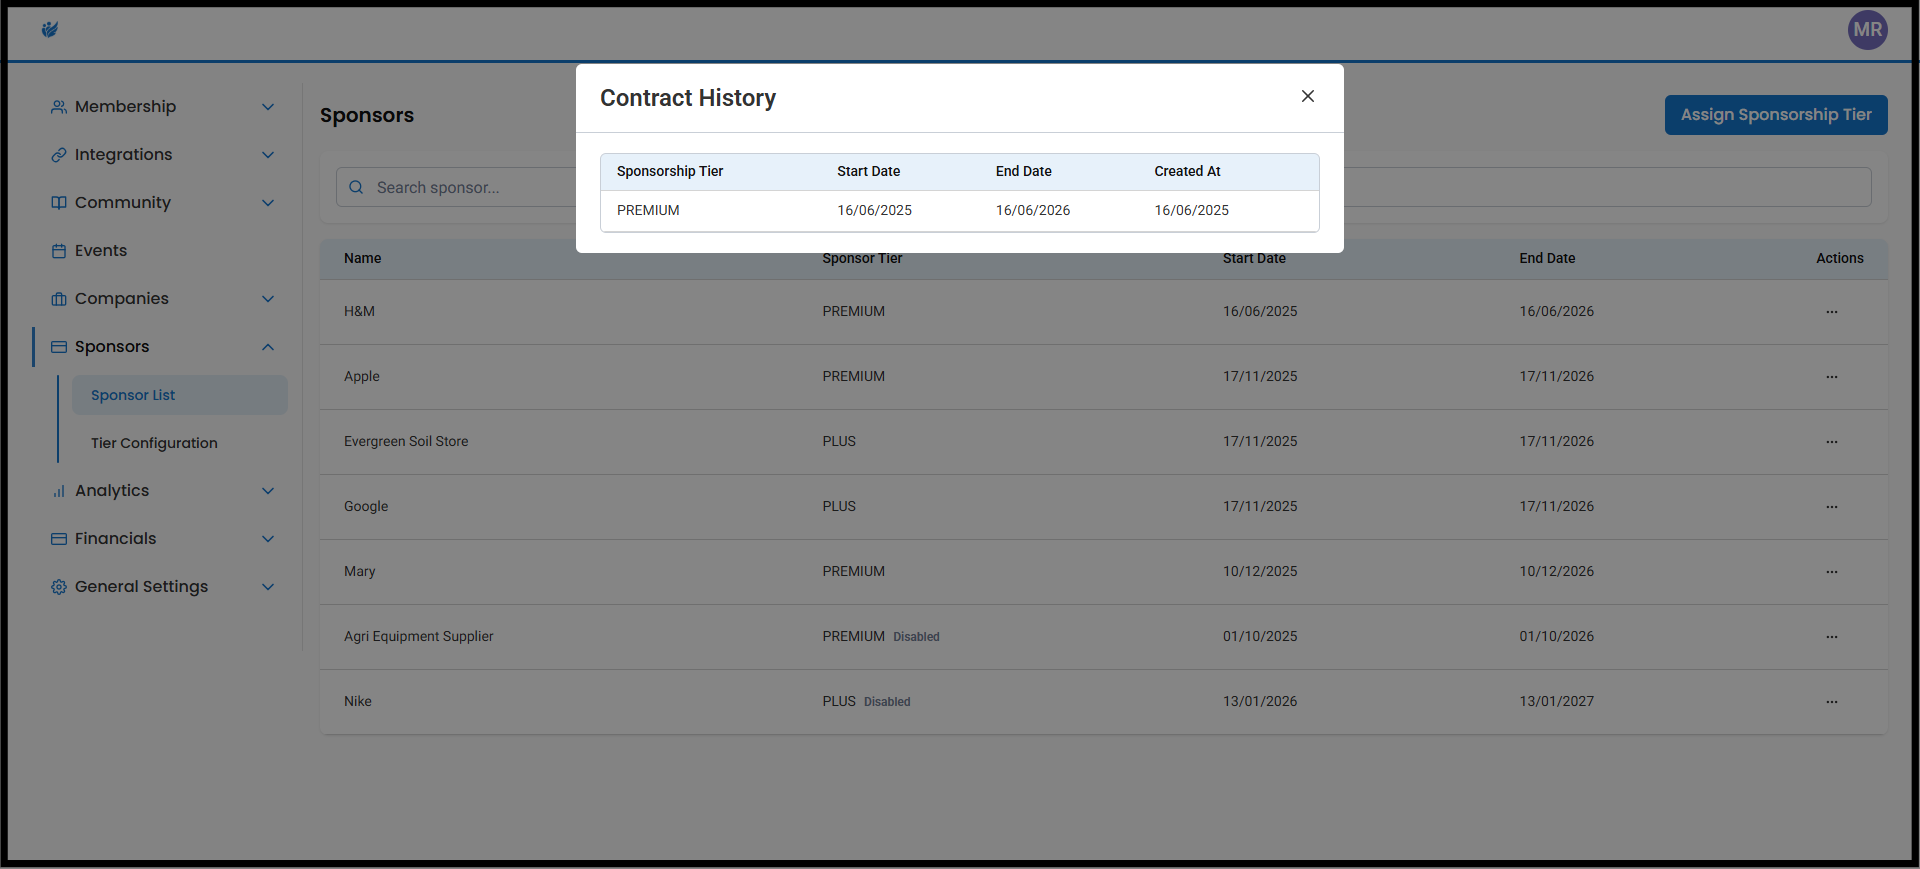The height and width of the screenshot is (869, 1920).
Task: Collapse the Sponsors sidebar section
Action: point(267,347)
